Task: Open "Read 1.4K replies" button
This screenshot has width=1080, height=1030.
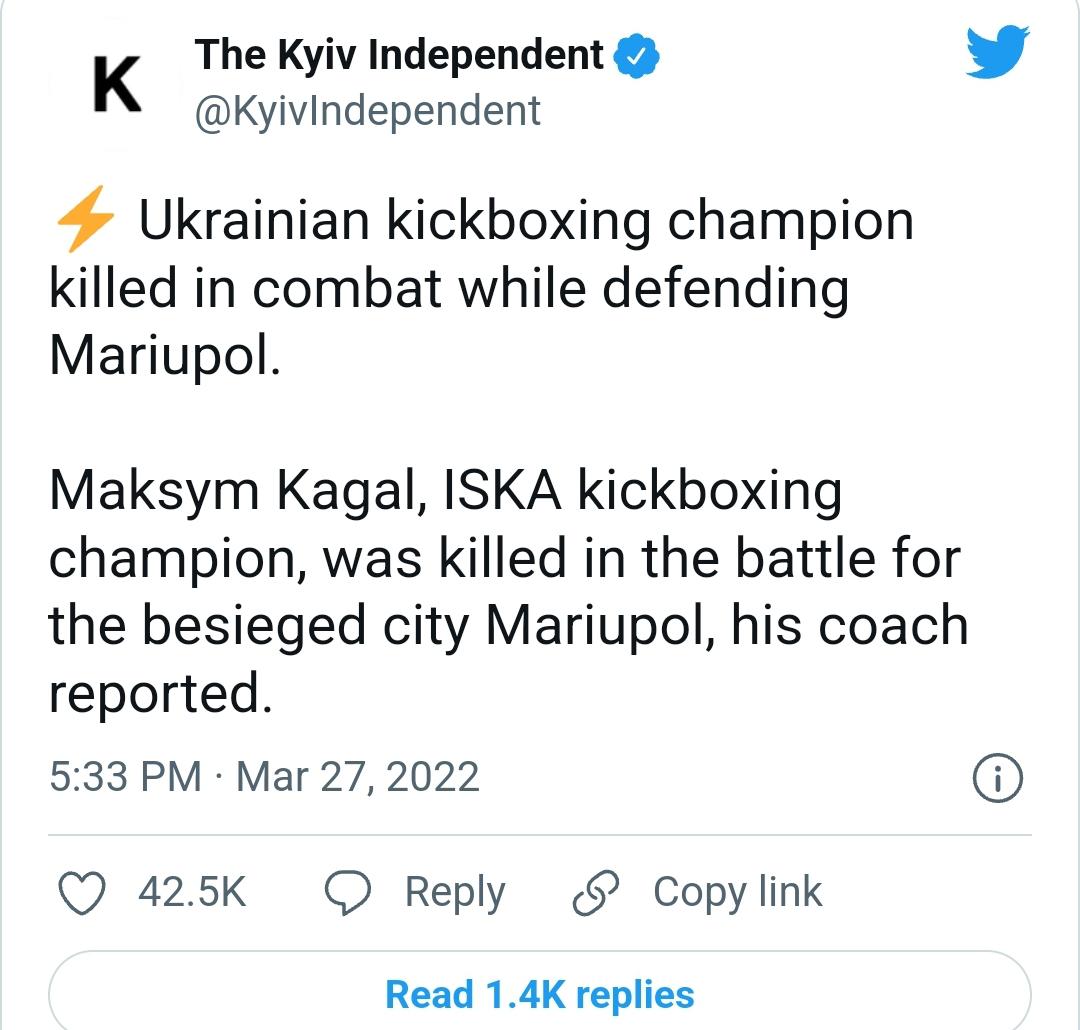Action: [x=539, y=995]
